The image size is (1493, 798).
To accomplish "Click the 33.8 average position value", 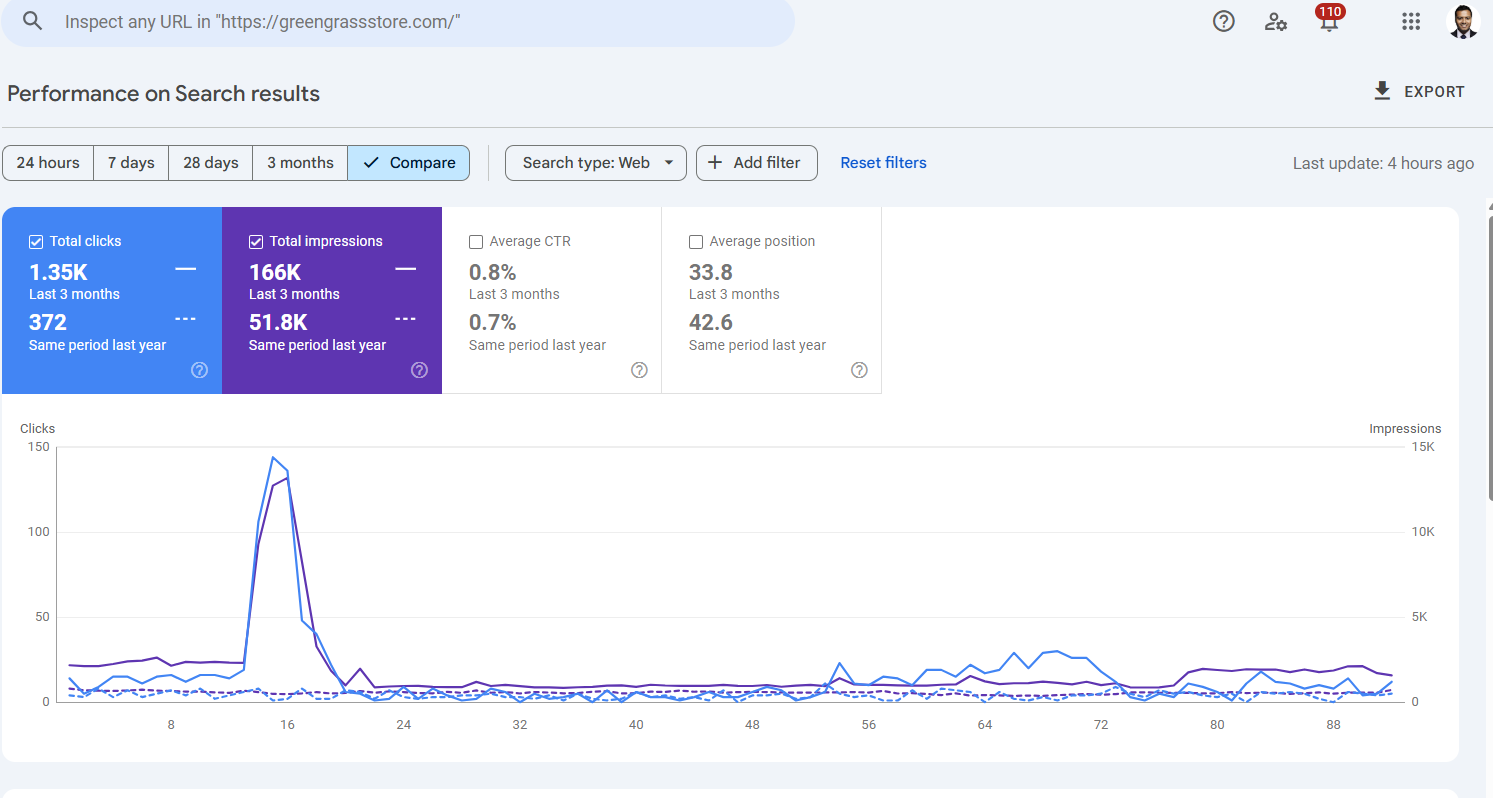I will coord(711,272).
